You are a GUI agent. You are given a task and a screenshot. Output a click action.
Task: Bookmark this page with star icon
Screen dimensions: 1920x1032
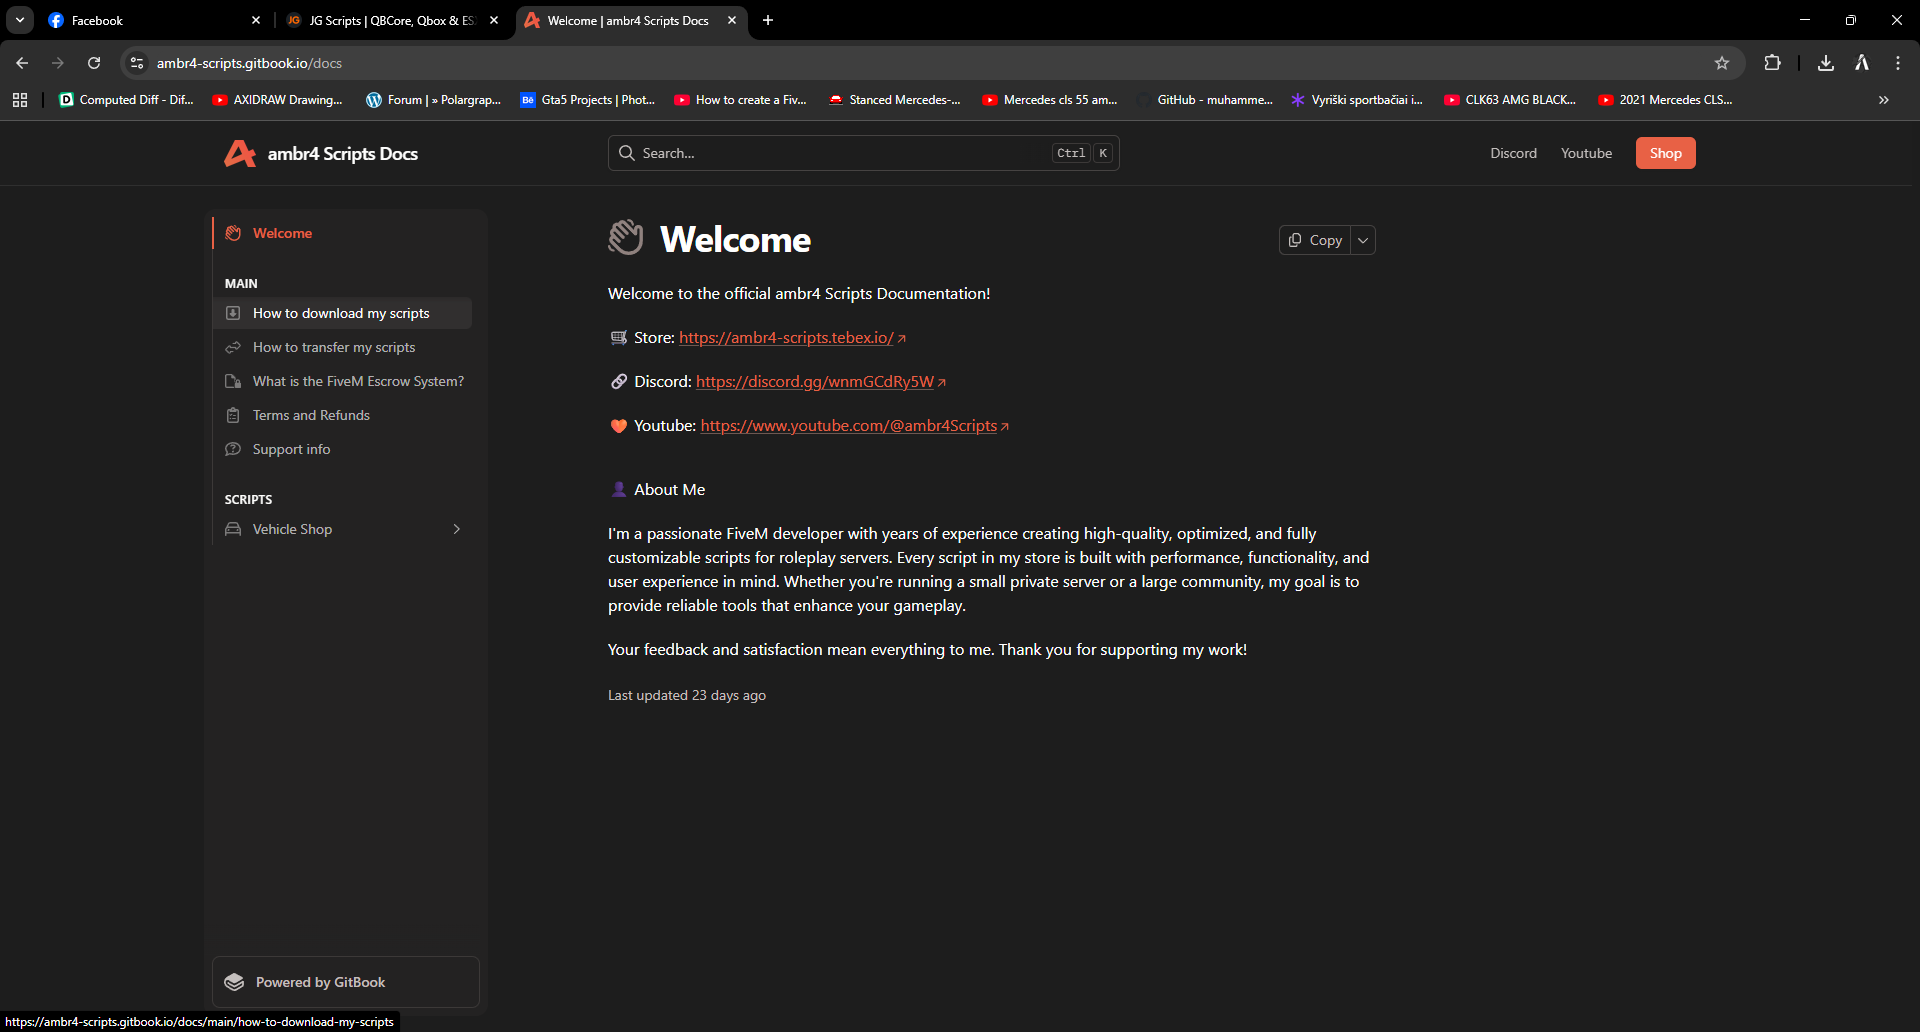[1722, 63]
